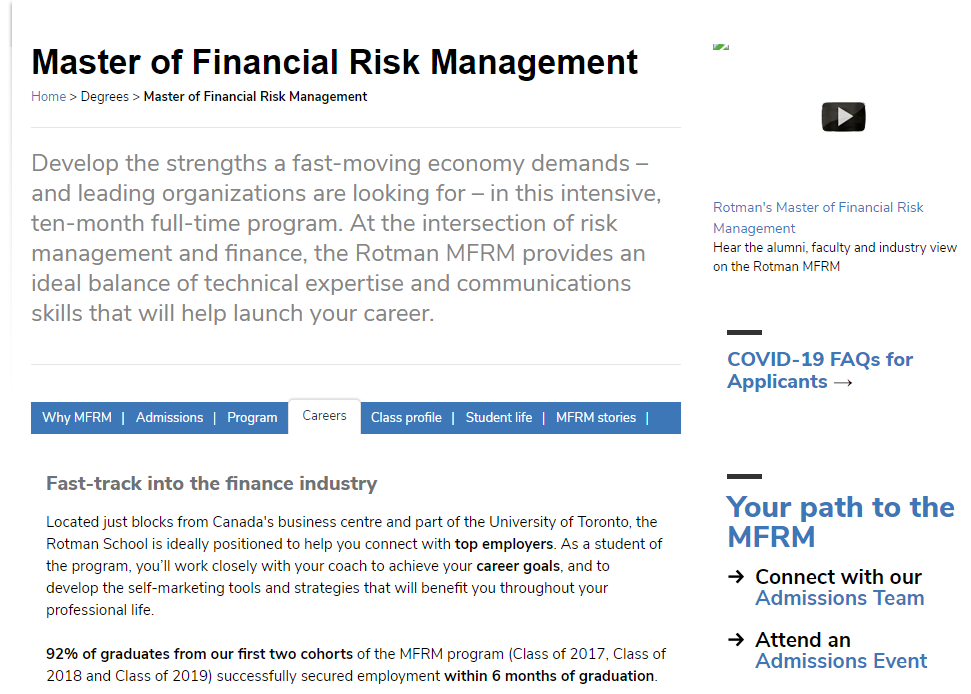Click the arrow beside Attend an Admissions Event

coord(736,639)
